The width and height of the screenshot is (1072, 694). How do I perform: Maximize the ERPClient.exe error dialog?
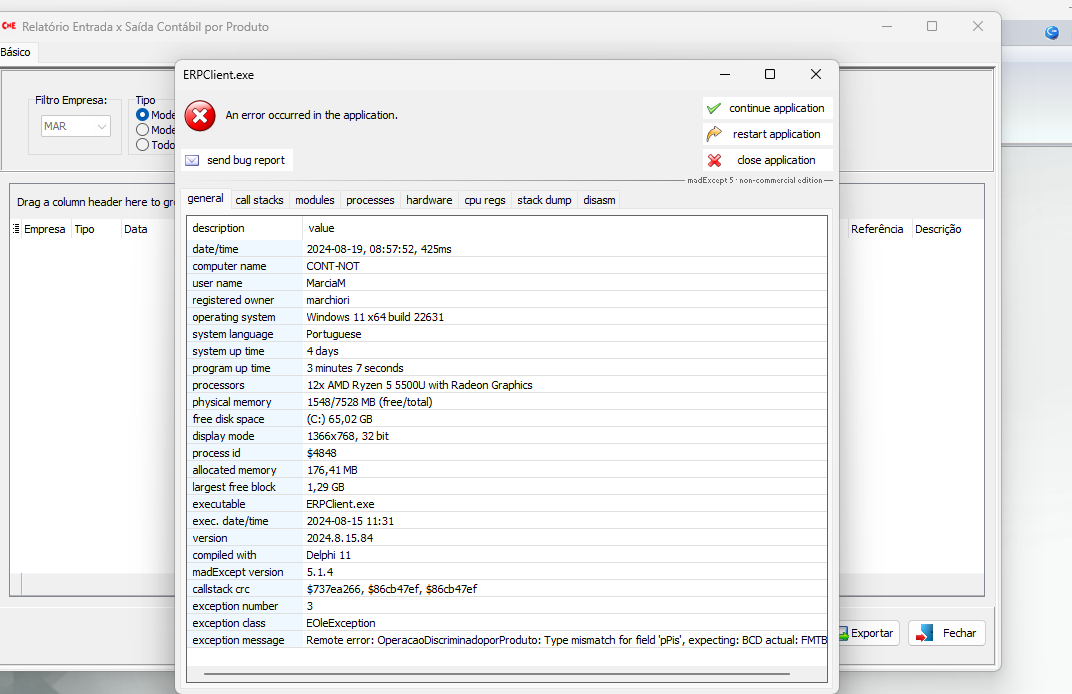click(770, 74)
